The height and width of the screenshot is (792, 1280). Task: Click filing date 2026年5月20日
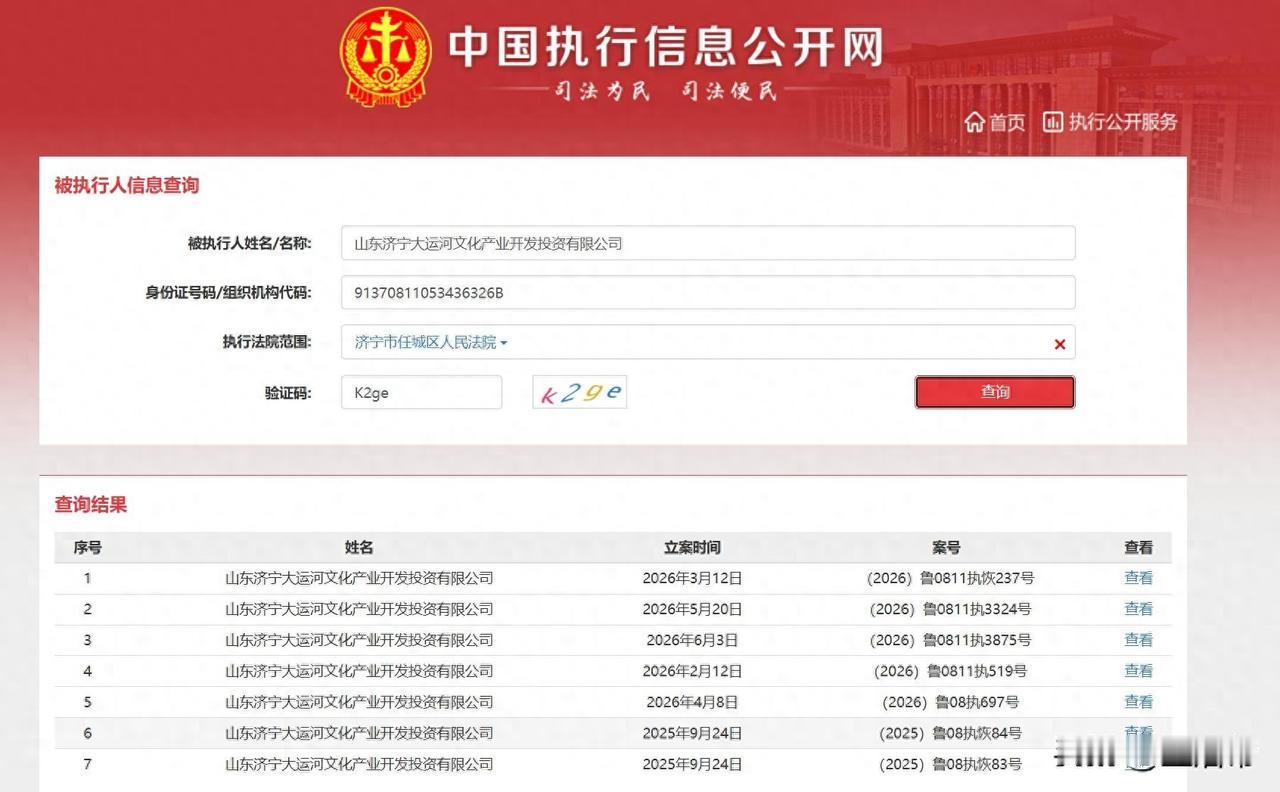tap(692, 609)
